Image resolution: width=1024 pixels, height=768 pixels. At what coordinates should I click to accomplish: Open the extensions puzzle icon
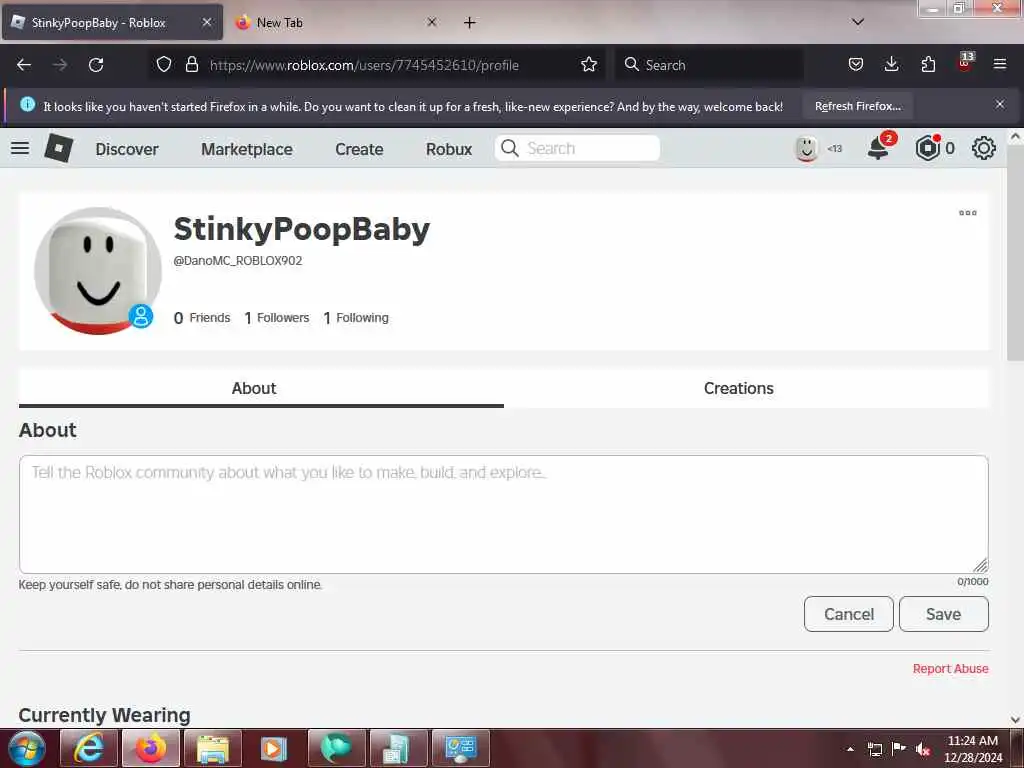(x=928, y=65)
